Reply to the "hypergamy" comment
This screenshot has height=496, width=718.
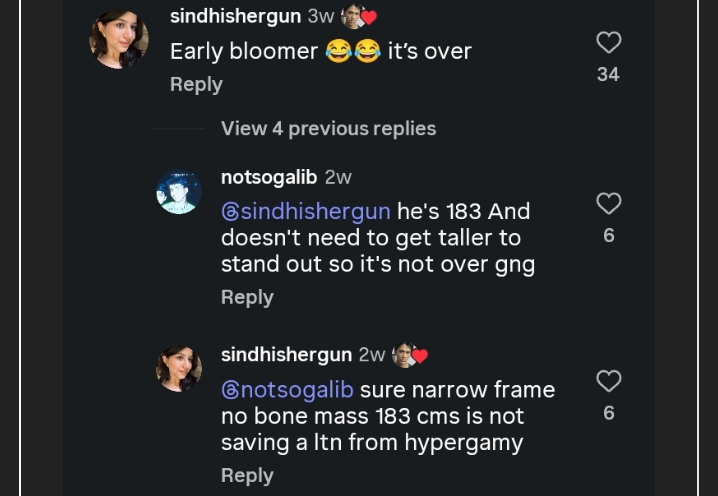point(247,475)
